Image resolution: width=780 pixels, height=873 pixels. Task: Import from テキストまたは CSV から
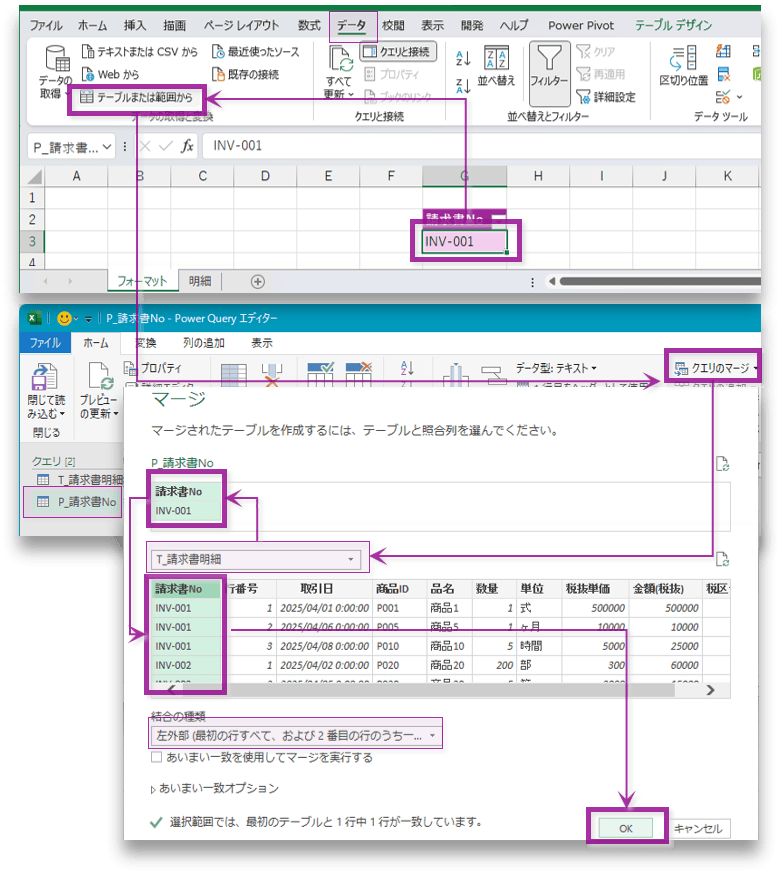click(x=139, y=52)
